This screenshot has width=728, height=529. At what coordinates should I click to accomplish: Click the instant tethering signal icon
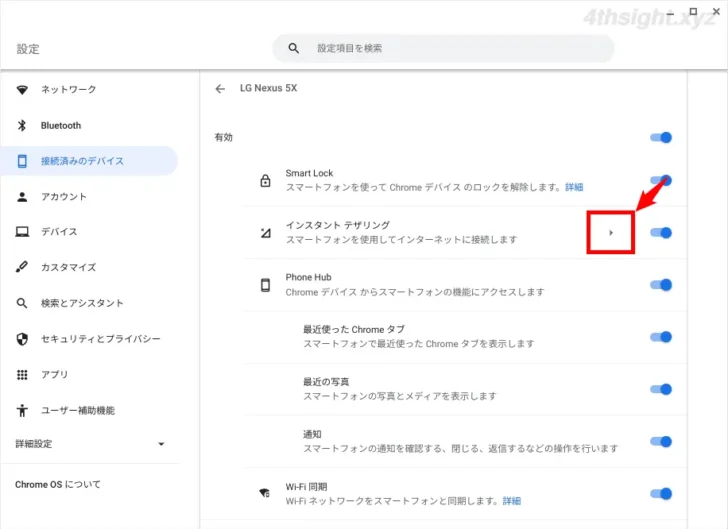[x=265, y=233]
